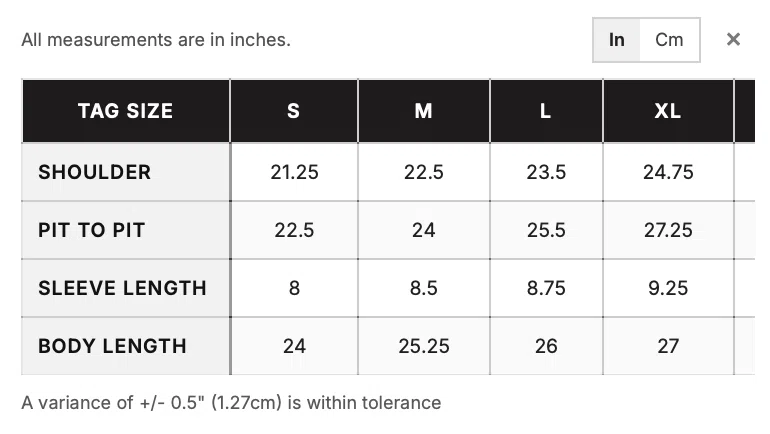This screenshot has width=770, height=434.
Task: Click the BODY LENGTH row label
Action: click(x=112, y=346)
